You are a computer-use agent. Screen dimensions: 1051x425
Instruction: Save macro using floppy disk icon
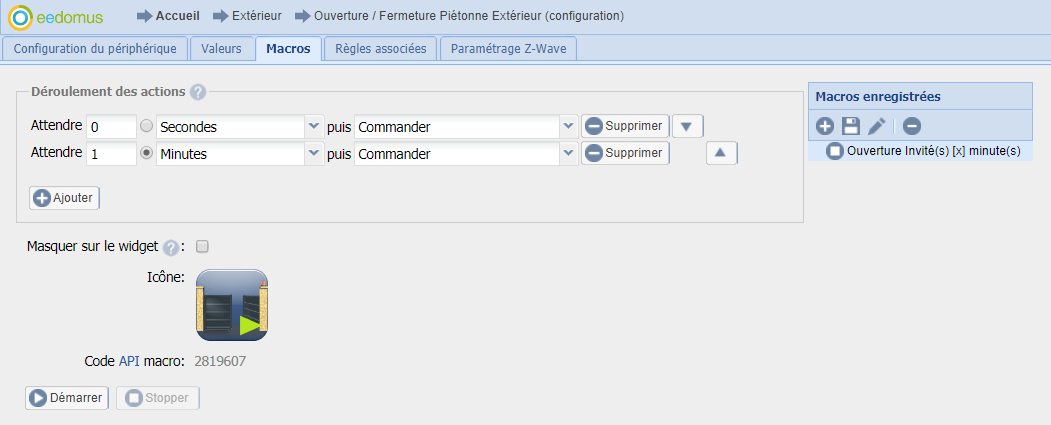tap(851, 125)
